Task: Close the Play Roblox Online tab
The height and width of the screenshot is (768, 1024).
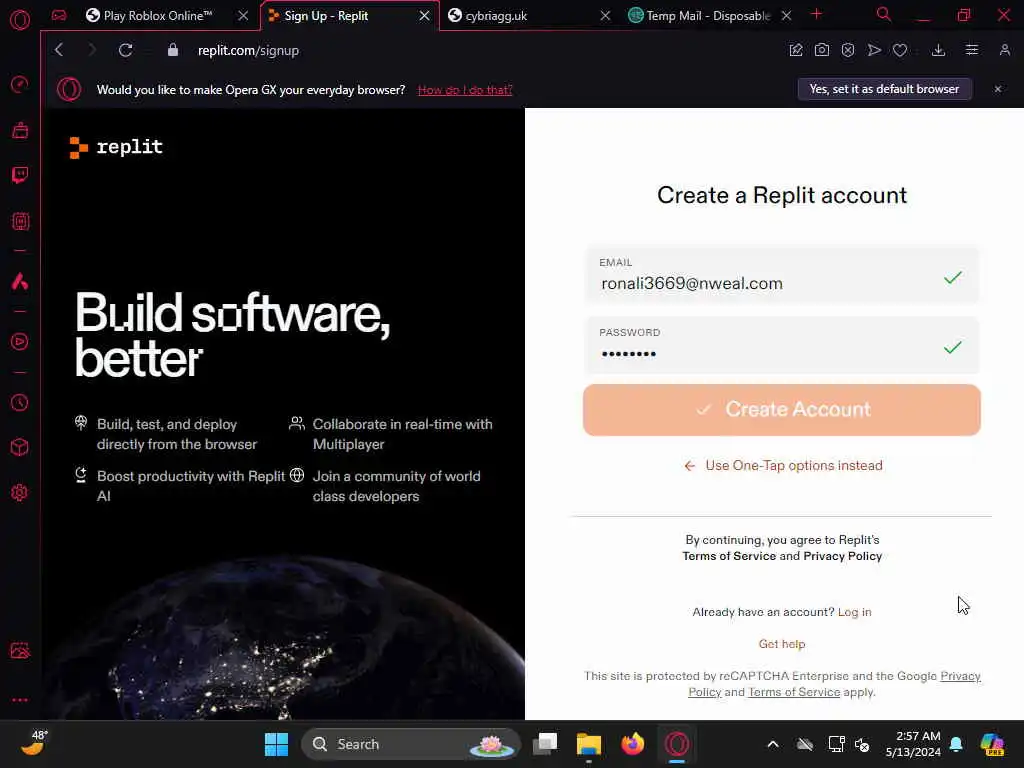Action: (243, 16)
